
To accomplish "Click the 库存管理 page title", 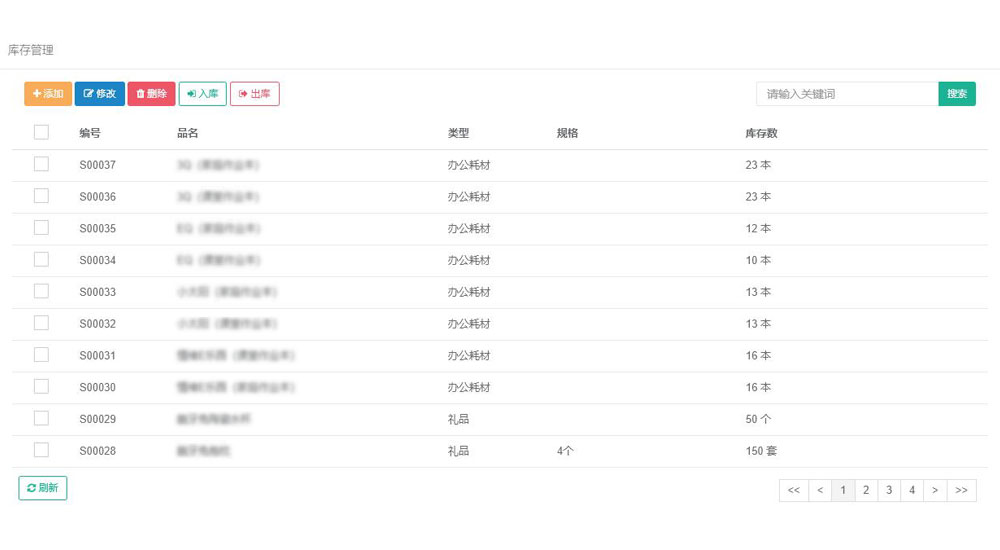I will coord(31,50).
